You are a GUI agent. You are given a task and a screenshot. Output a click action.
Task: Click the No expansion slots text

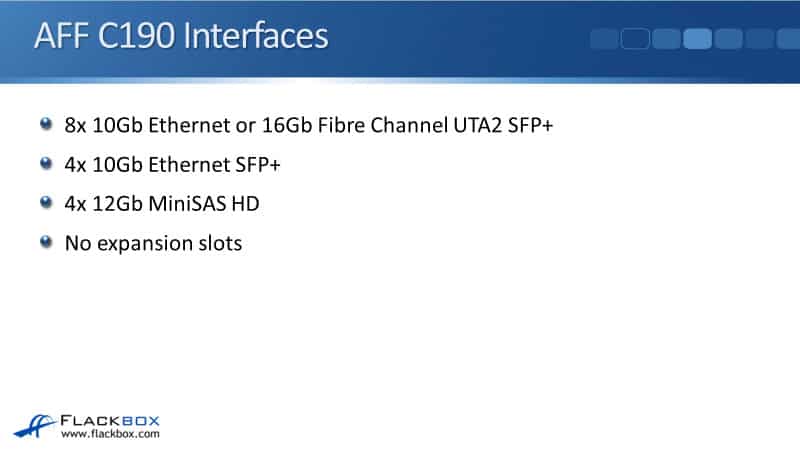153,243
